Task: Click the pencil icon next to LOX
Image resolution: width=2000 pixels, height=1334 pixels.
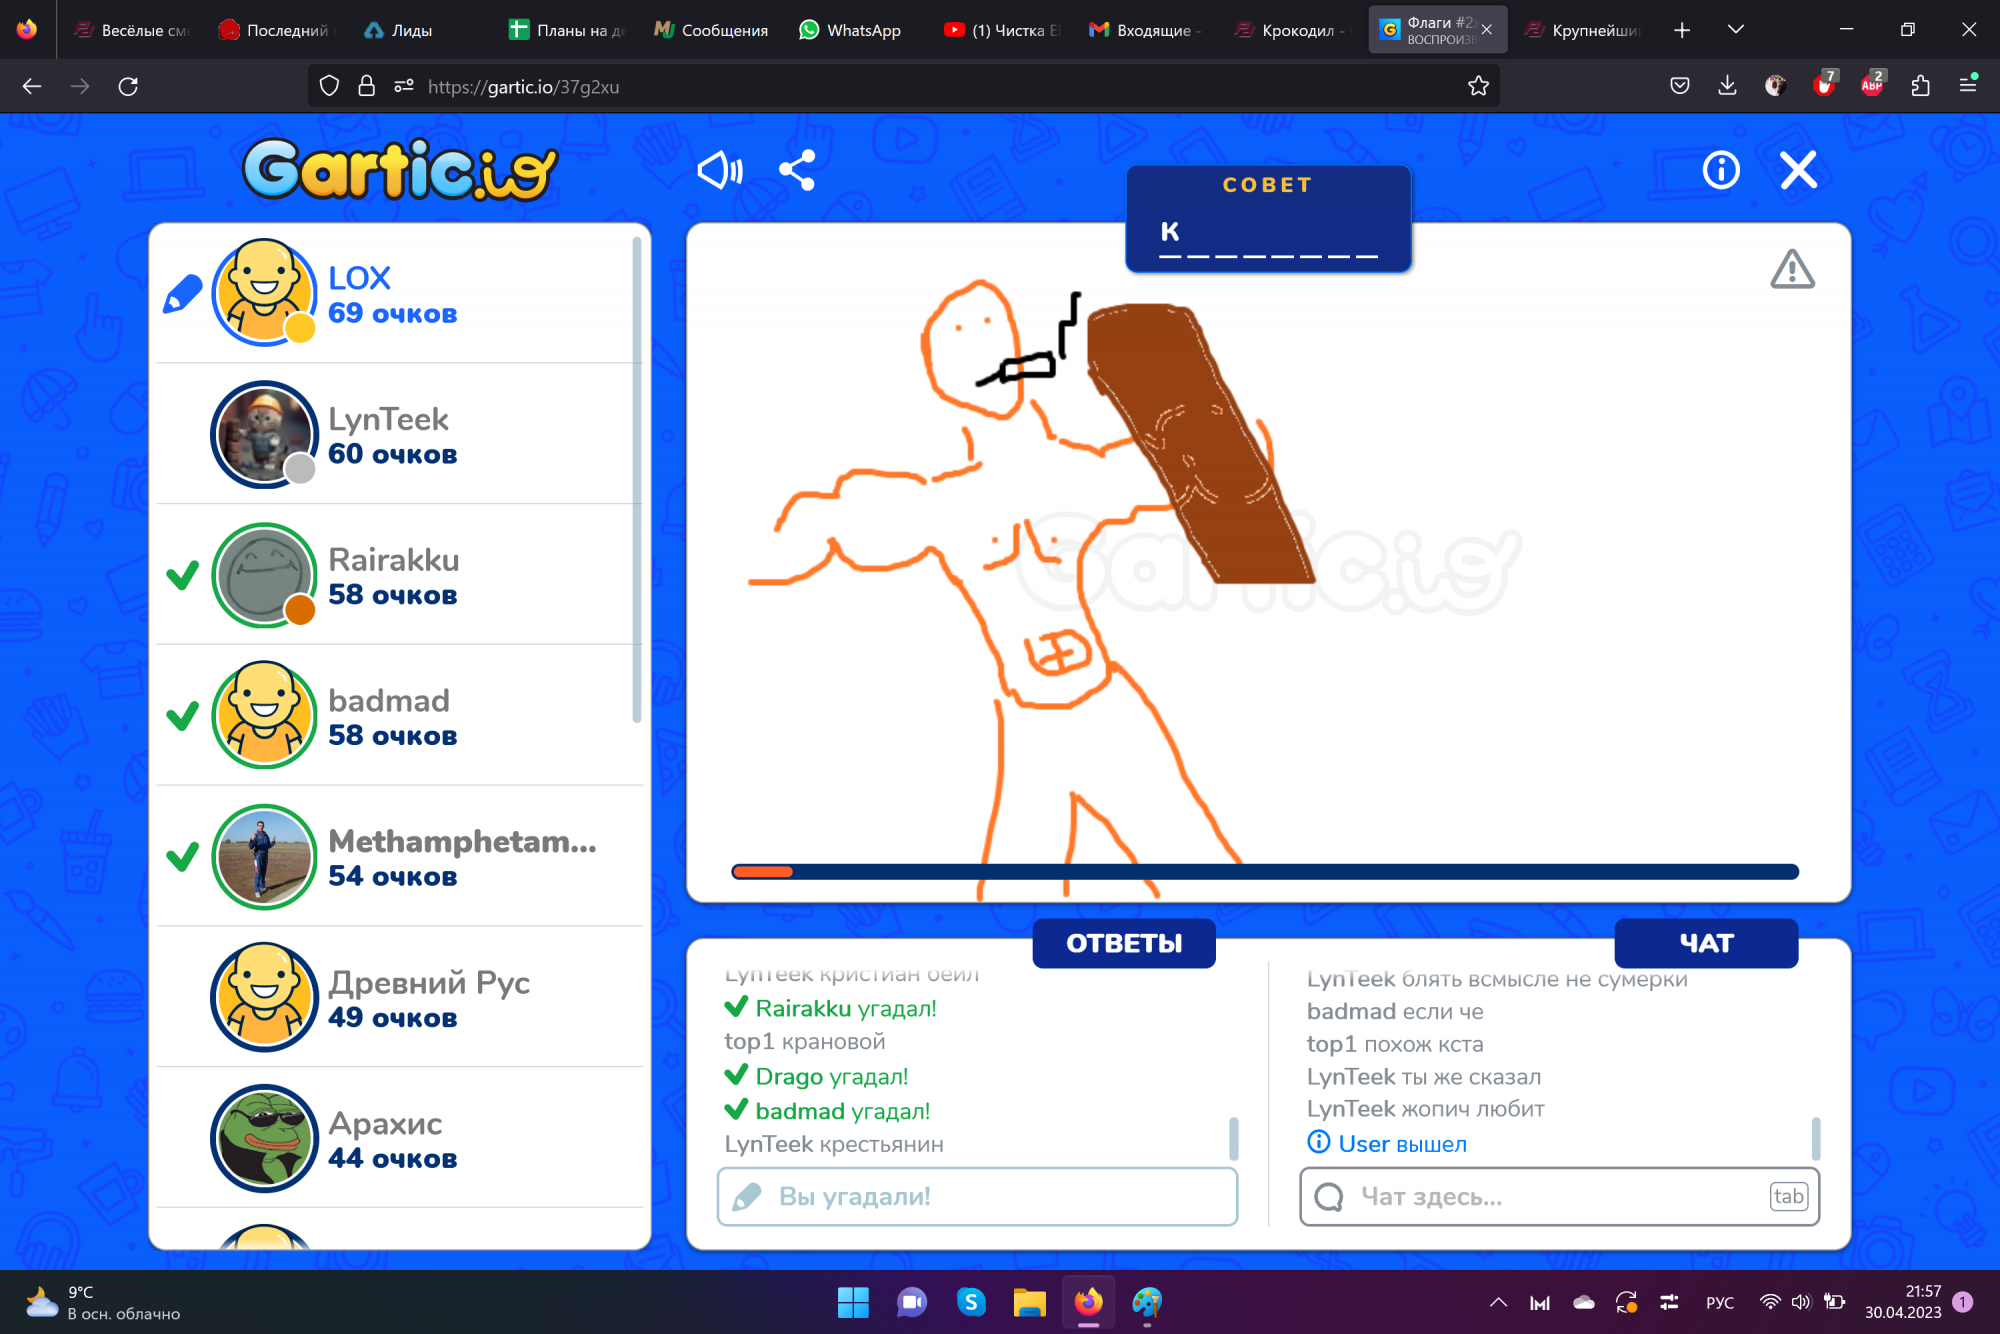Action: [x=182, y=292]
